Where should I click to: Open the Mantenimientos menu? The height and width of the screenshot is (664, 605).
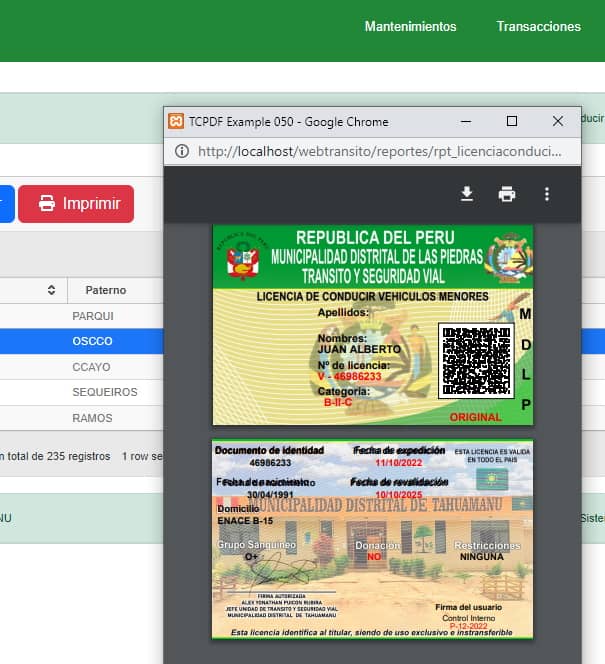click(x=410, y=27)
